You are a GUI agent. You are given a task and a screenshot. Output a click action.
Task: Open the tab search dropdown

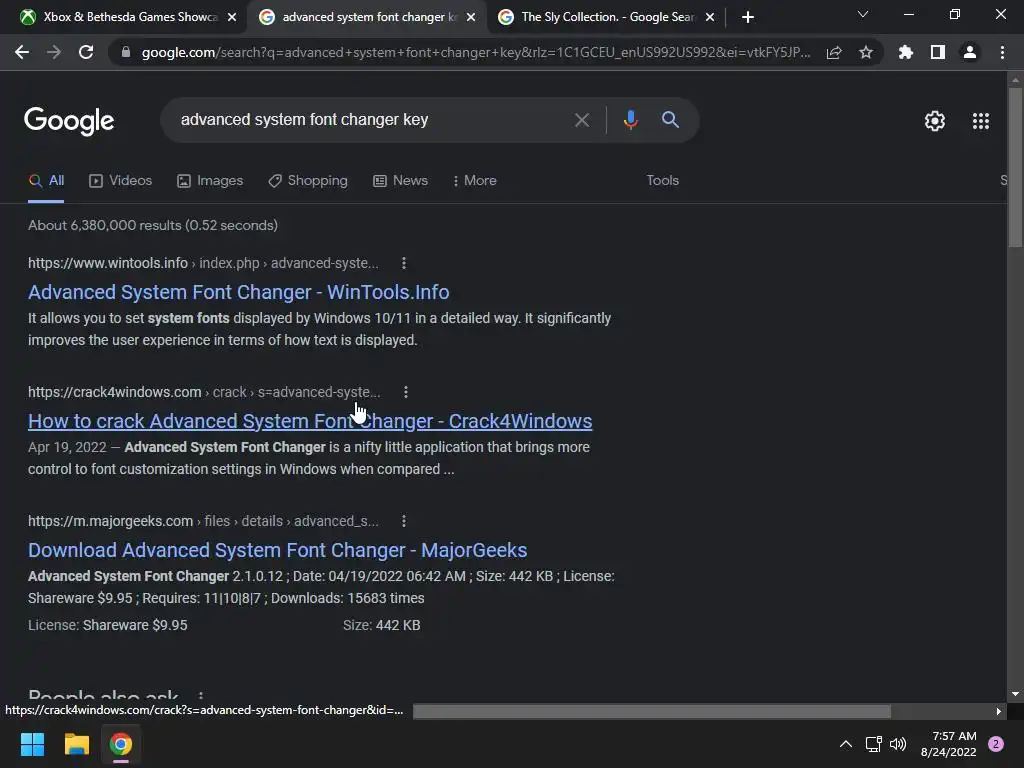[x=863, y=14]
